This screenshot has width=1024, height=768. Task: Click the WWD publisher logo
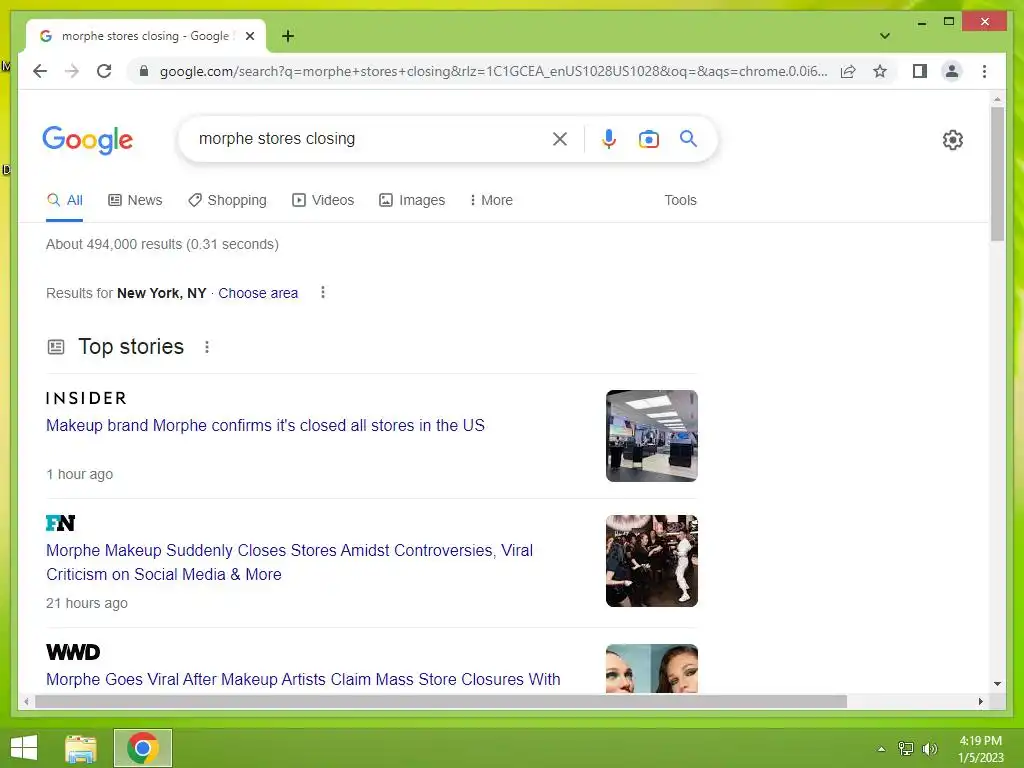73,652
